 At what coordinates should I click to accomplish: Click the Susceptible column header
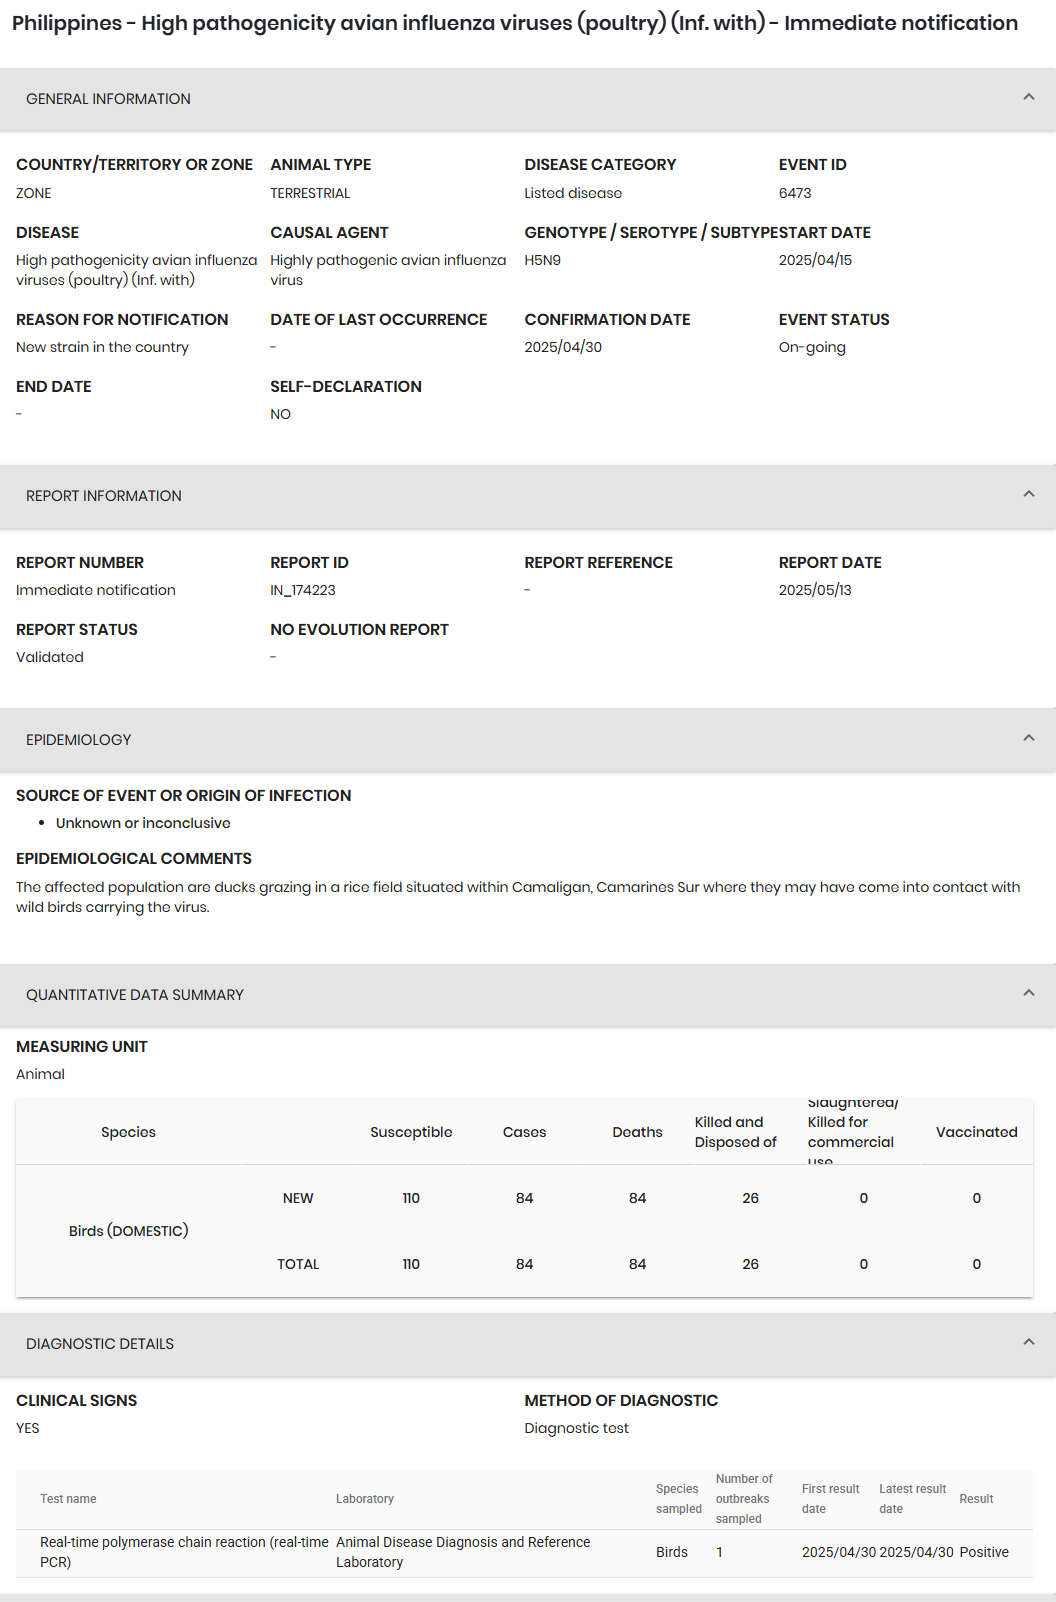click(x=411, y=1132)
